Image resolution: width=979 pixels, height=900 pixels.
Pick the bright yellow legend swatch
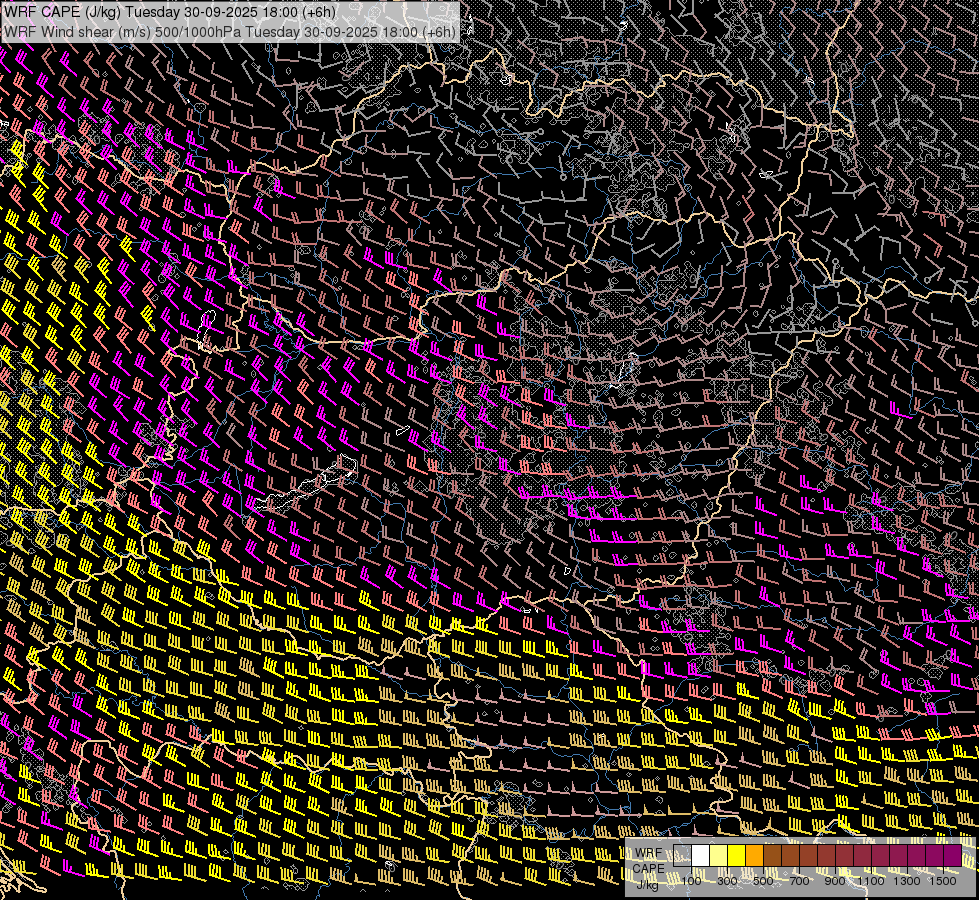click(737, 856)
